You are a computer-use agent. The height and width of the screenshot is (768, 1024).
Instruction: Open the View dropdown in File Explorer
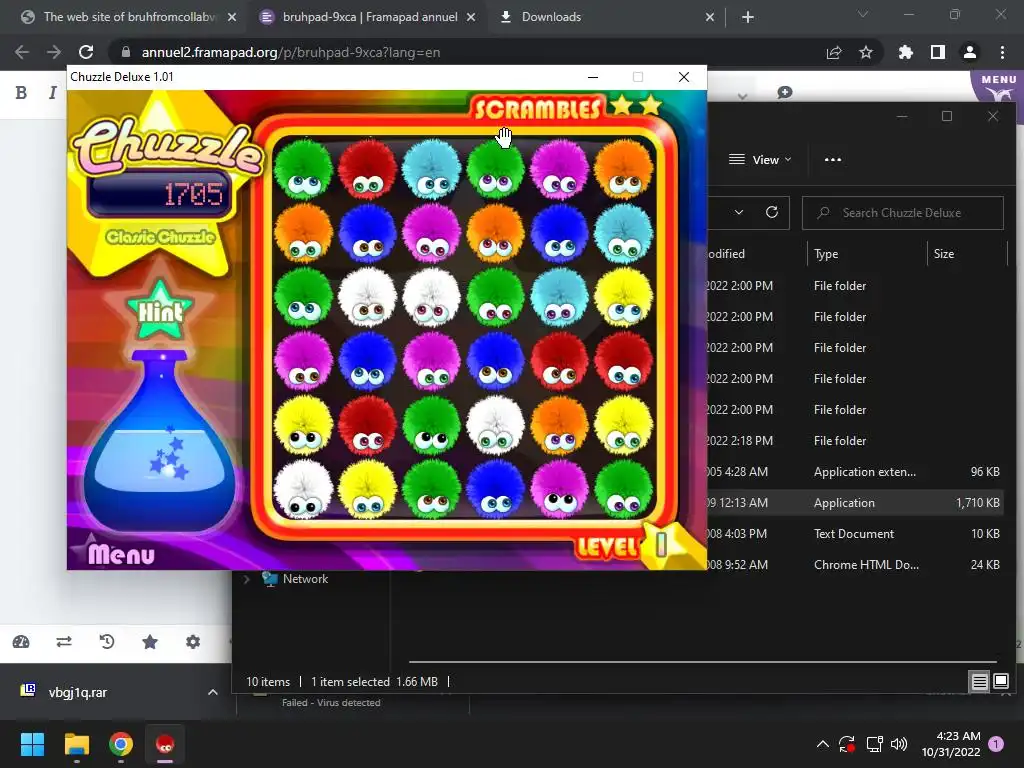click(x=760, y=159)
